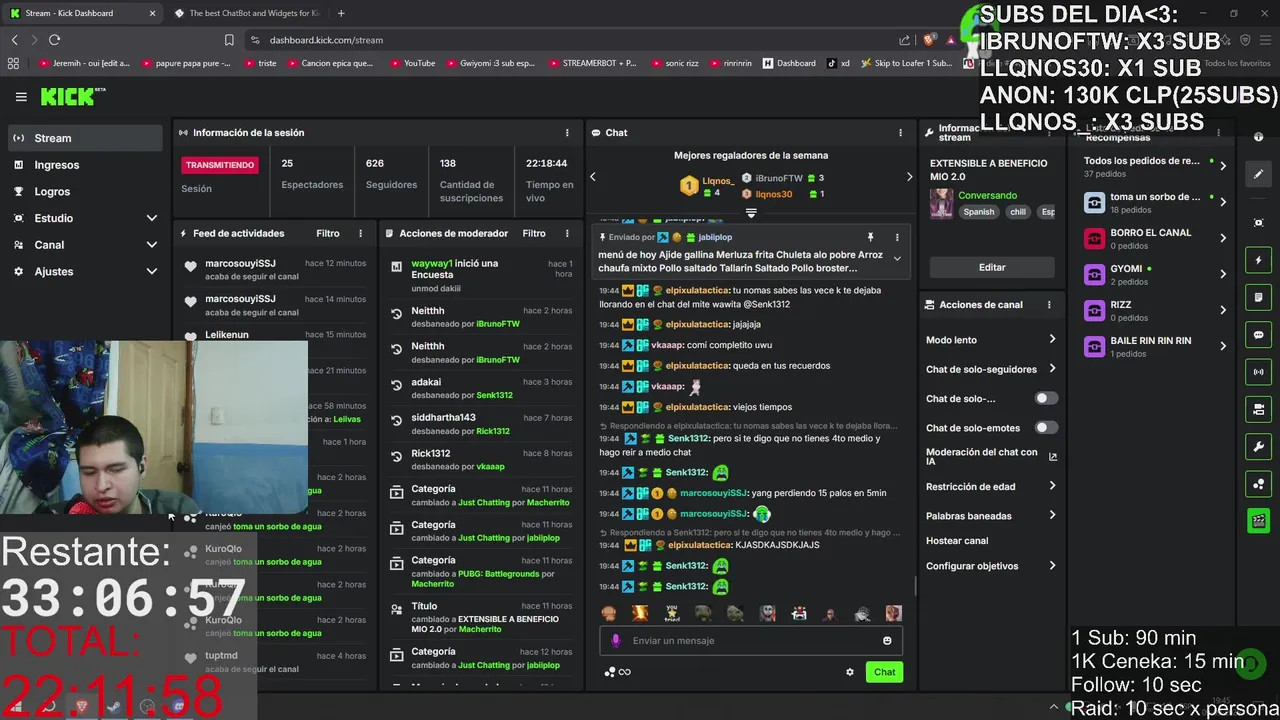
Task: Select Ingresos in the sidebar
Action: pos(84,165)
